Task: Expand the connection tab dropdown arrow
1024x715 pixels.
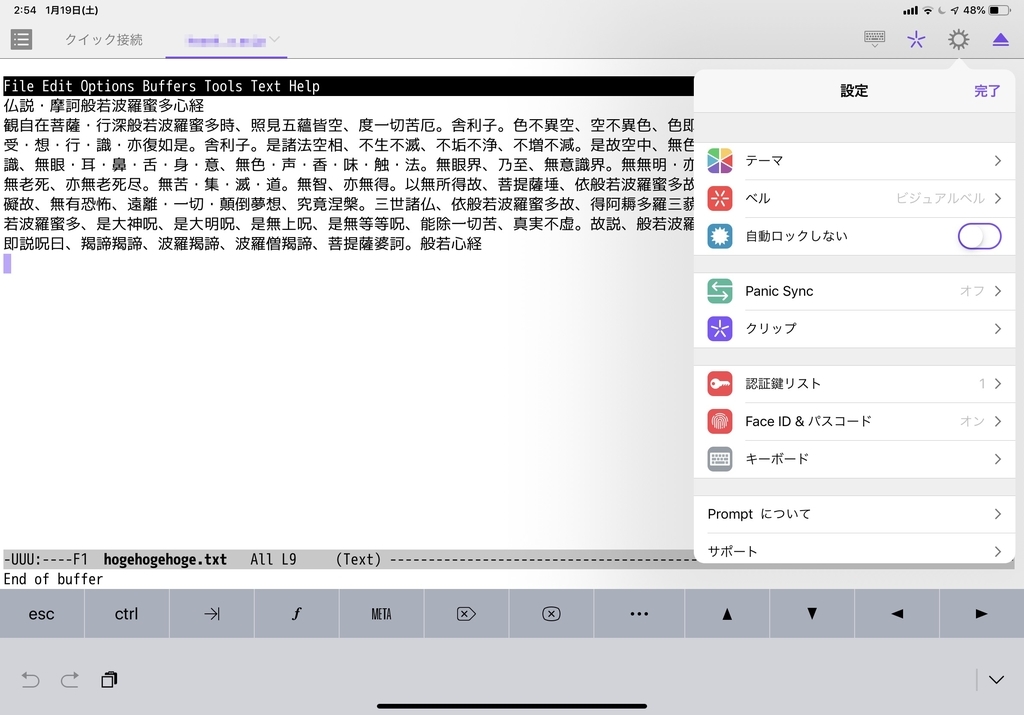Action: point(275,39)
